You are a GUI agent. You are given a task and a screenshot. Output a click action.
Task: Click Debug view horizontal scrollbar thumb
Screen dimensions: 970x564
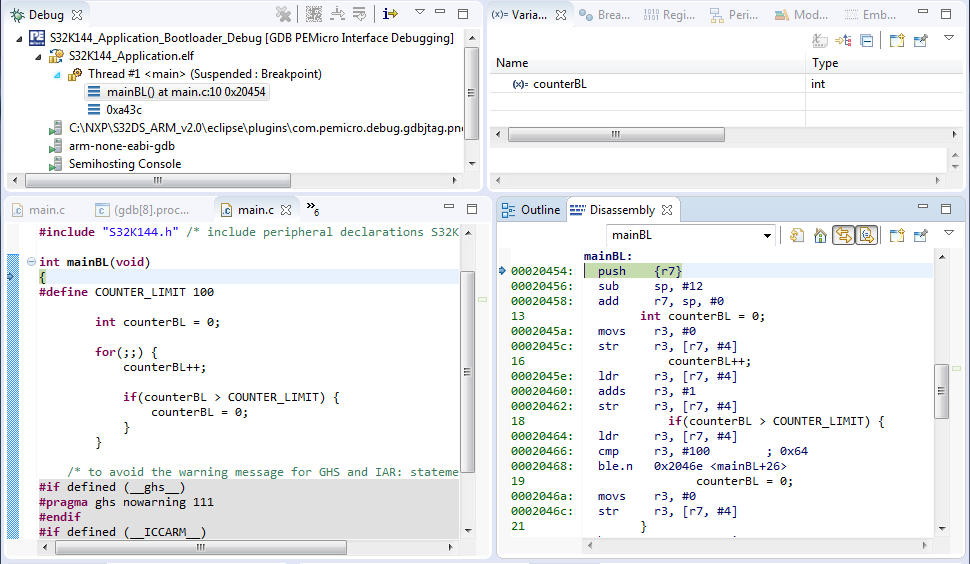[x=158, y=181]
